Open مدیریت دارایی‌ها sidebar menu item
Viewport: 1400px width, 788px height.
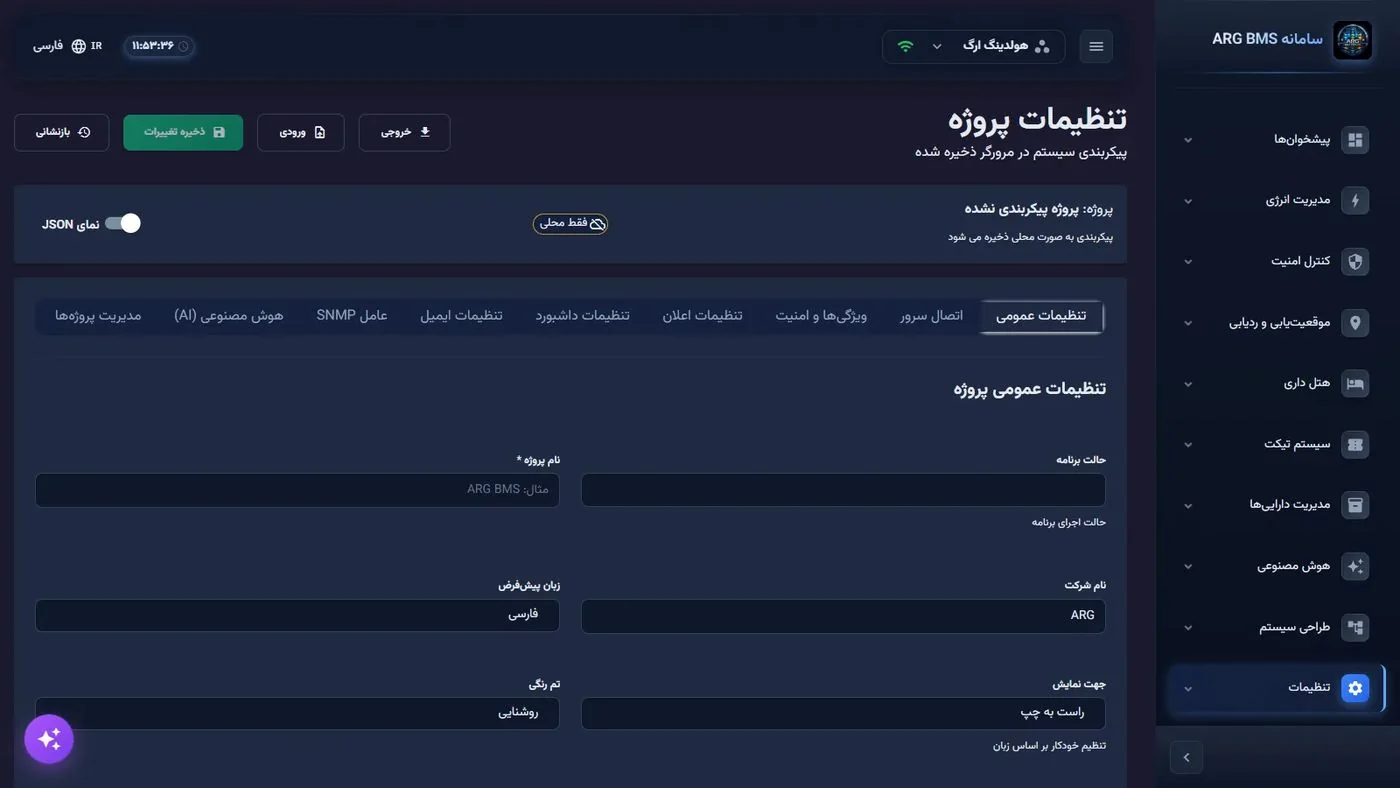[1278, 505]
